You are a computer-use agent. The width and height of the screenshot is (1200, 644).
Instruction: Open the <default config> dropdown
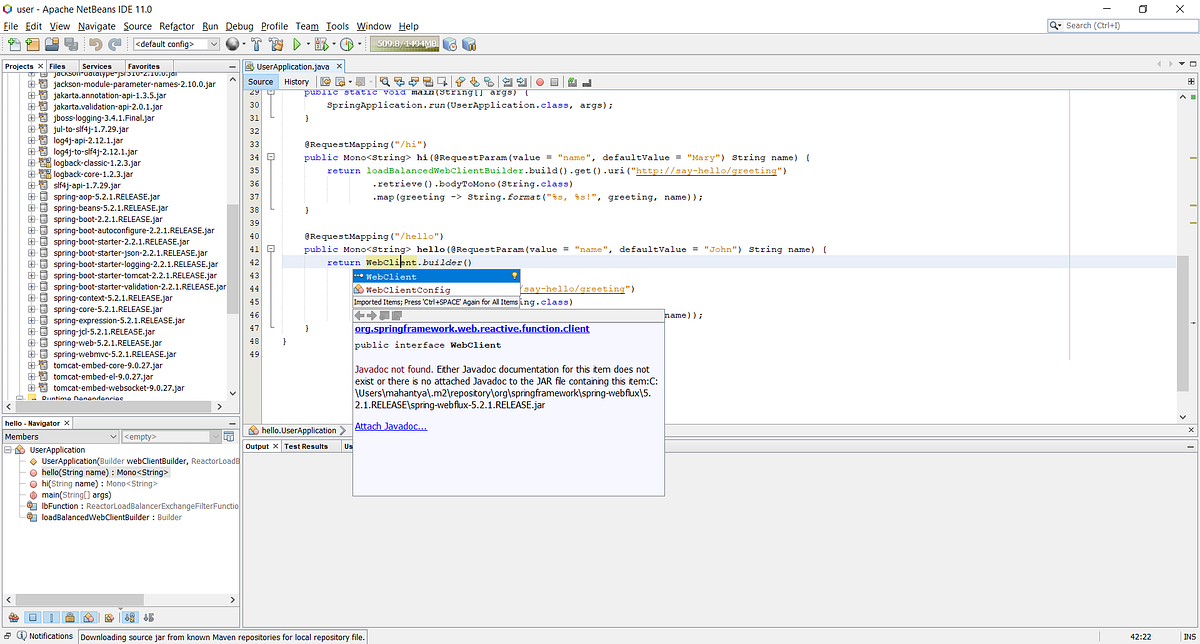pos(213,43)
